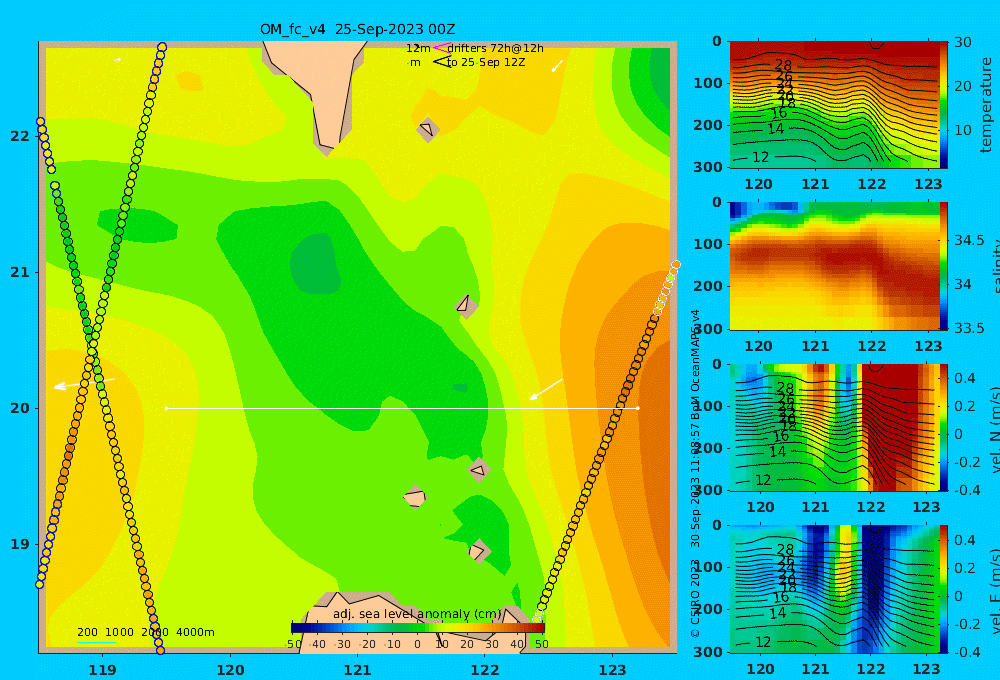Click longitude label 122 on main map
This screenshot has width=1000, height=680.
tap(485, 670)
